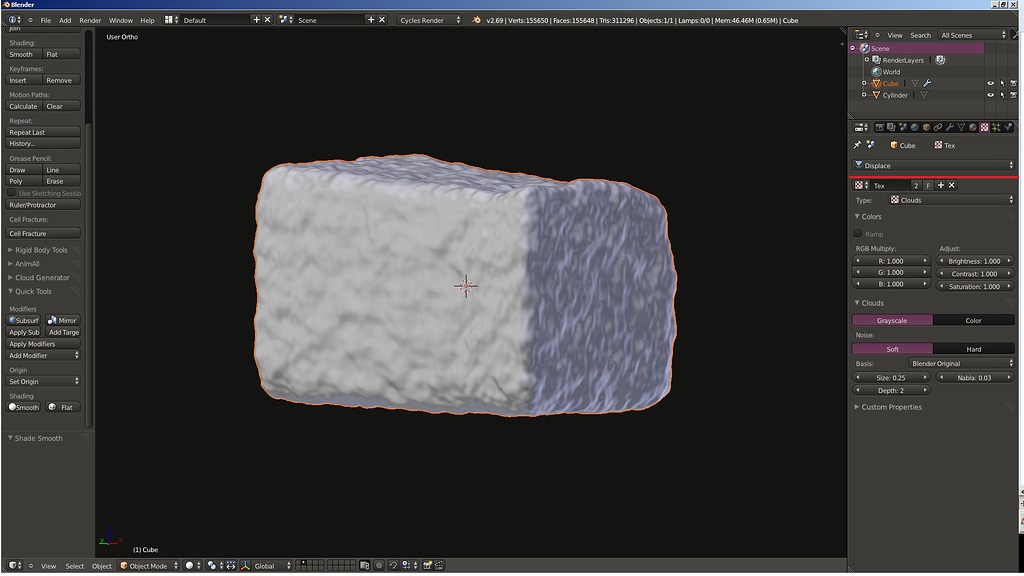Add new texture with plus icon

point(941,185)
